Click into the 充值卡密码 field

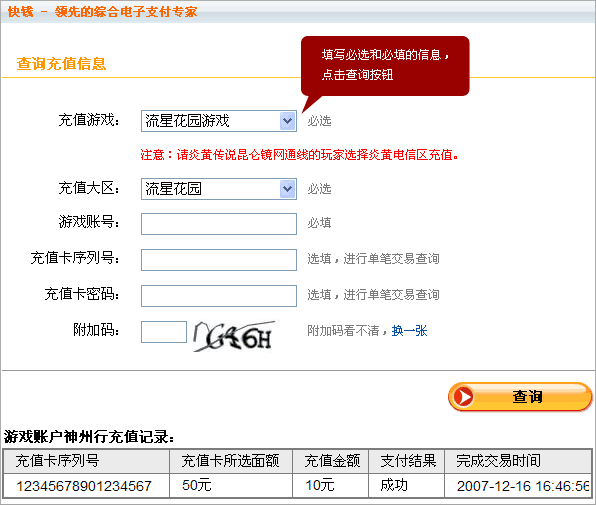(x=219, y=296)
